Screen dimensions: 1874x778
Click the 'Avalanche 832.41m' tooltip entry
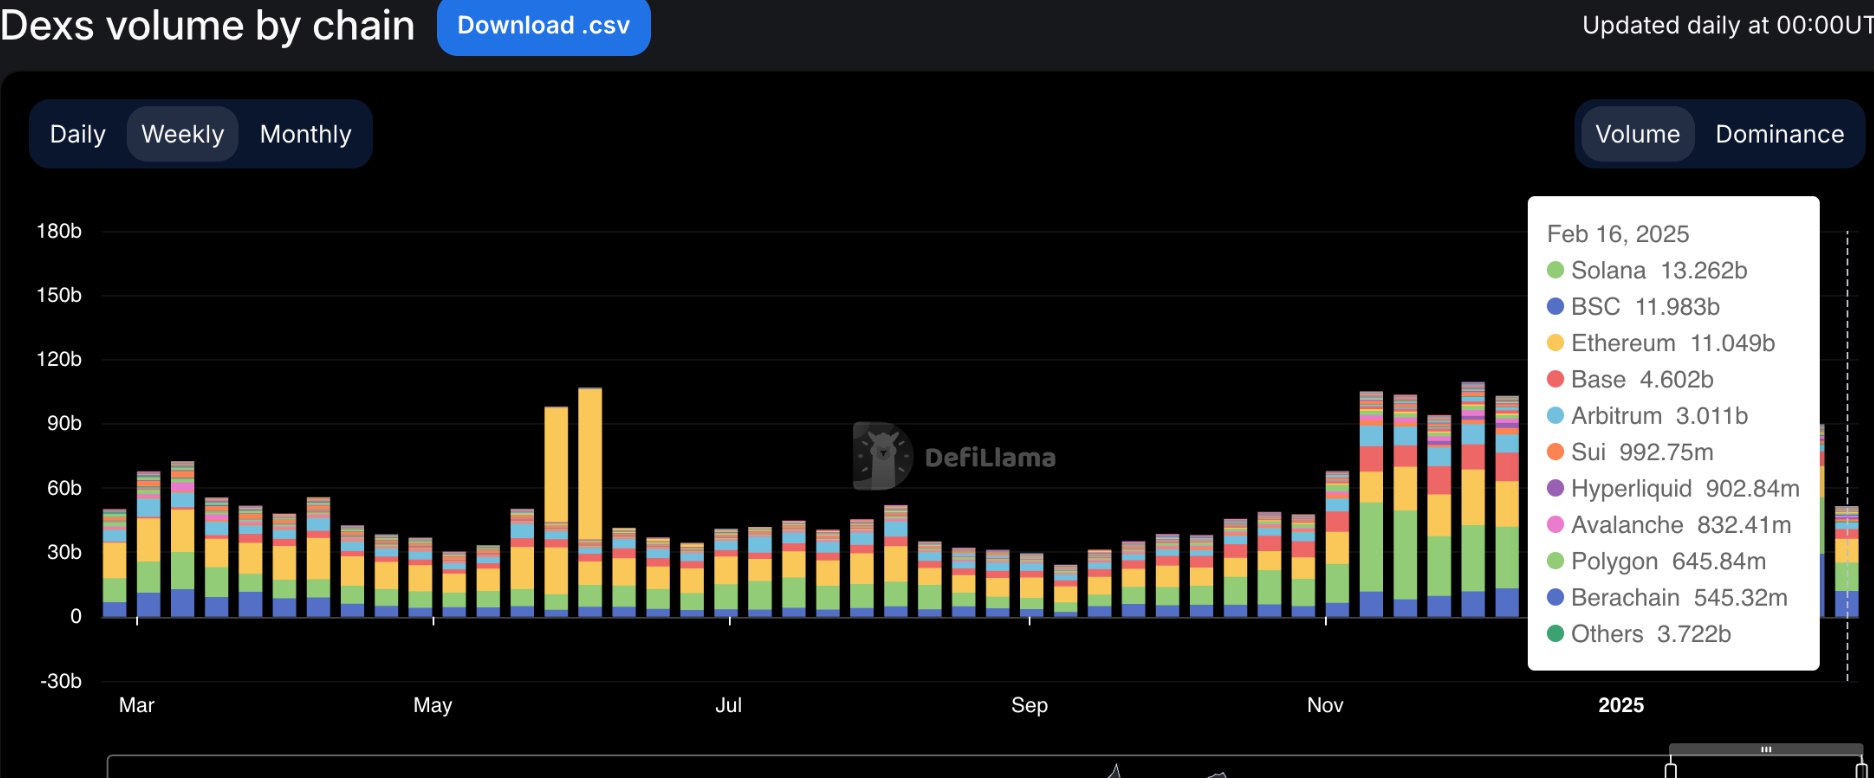point(1669,524)
